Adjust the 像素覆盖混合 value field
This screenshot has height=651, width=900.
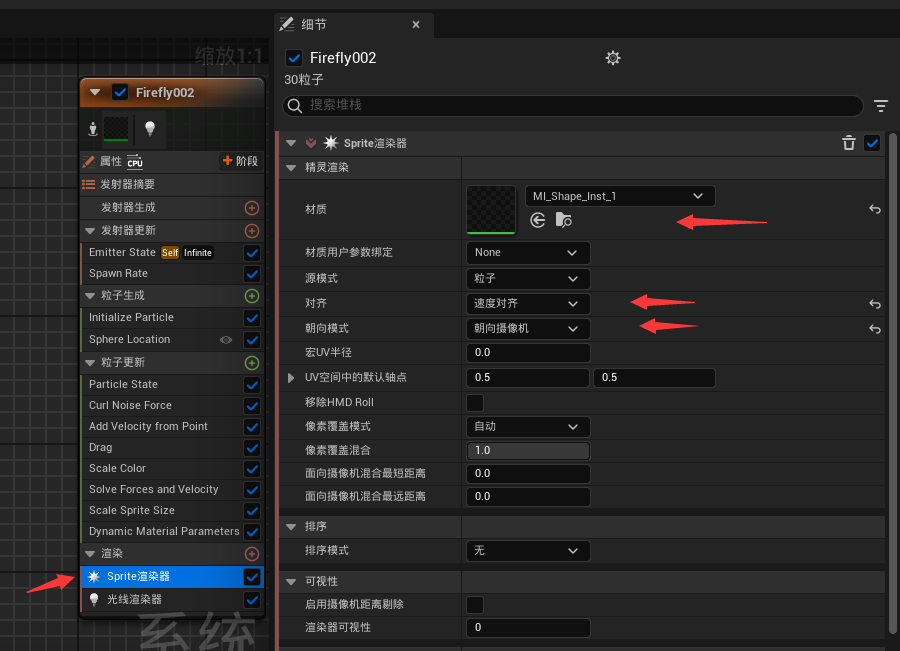coord(527,450)
